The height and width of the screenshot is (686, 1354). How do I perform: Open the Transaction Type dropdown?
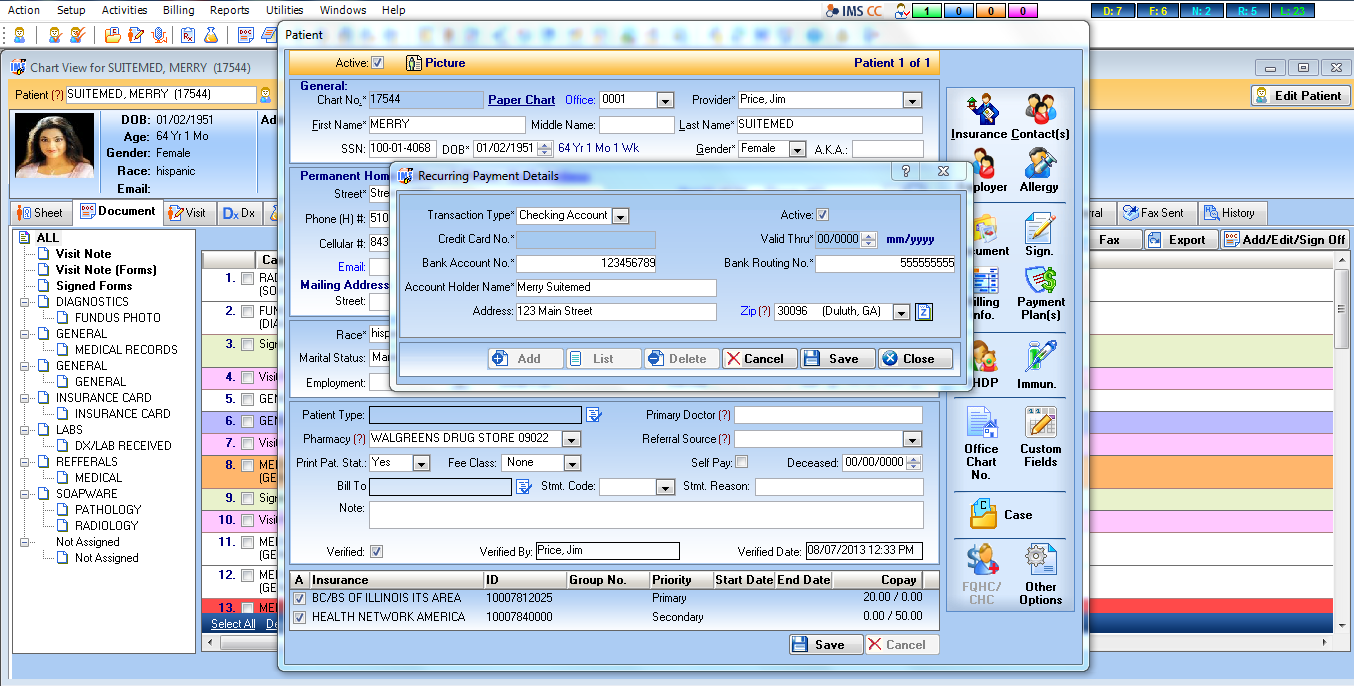click(620, 216)
